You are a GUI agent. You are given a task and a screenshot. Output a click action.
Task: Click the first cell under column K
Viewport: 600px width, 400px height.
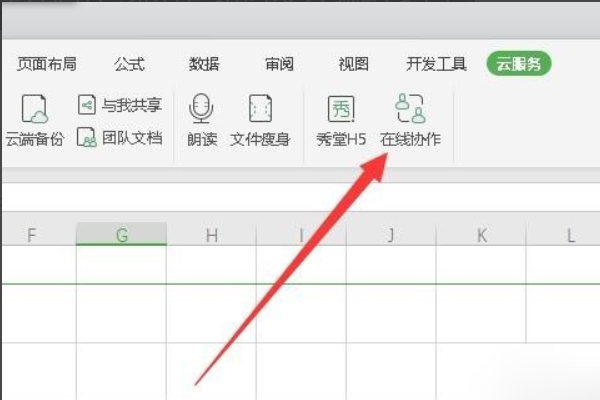(481, 265)
